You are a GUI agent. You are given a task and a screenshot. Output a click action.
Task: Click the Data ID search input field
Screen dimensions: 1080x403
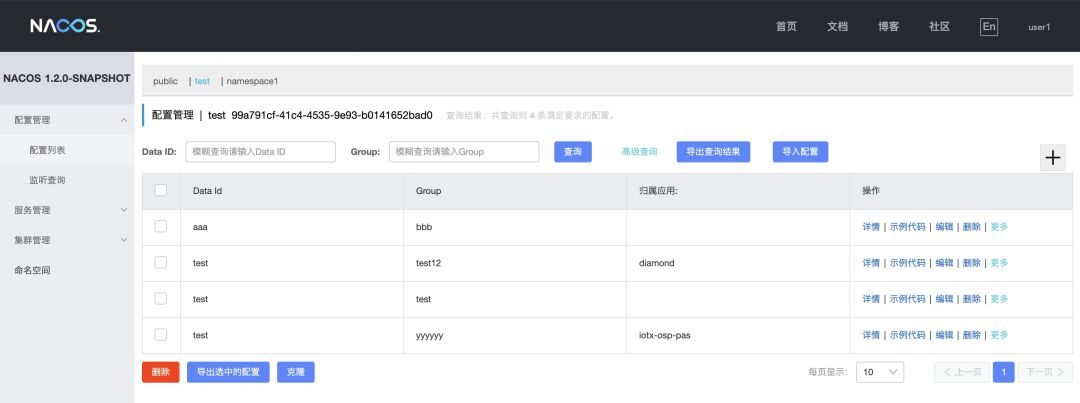[x=260, y=152]
